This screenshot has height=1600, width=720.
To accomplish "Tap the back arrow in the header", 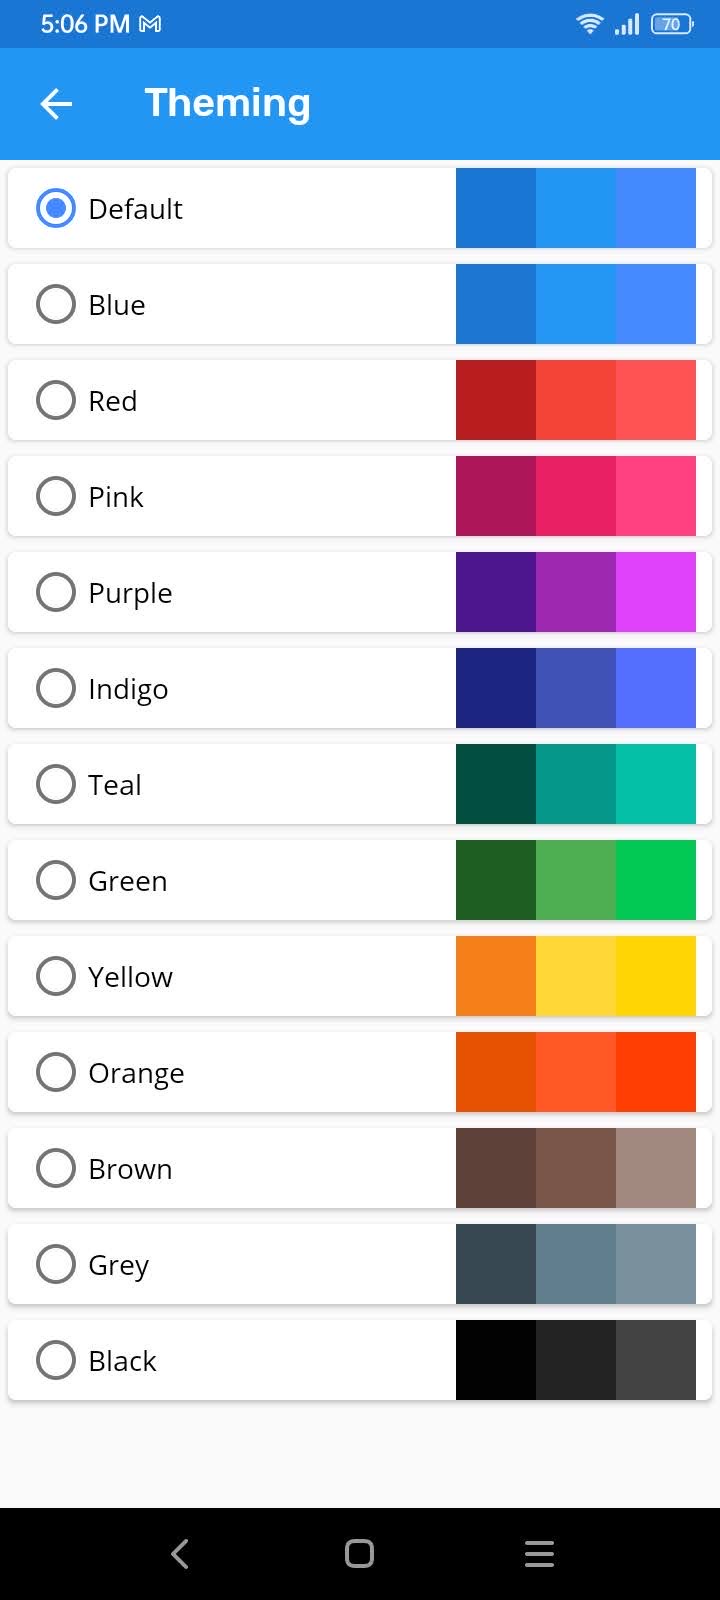I will (56, 103).
